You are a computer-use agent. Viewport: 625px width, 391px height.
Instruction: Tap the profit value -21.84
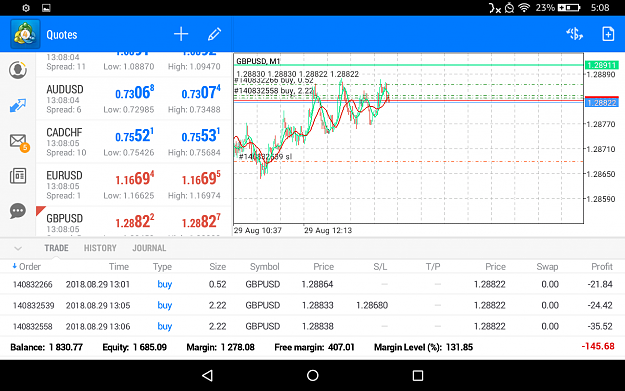(600, 284)
